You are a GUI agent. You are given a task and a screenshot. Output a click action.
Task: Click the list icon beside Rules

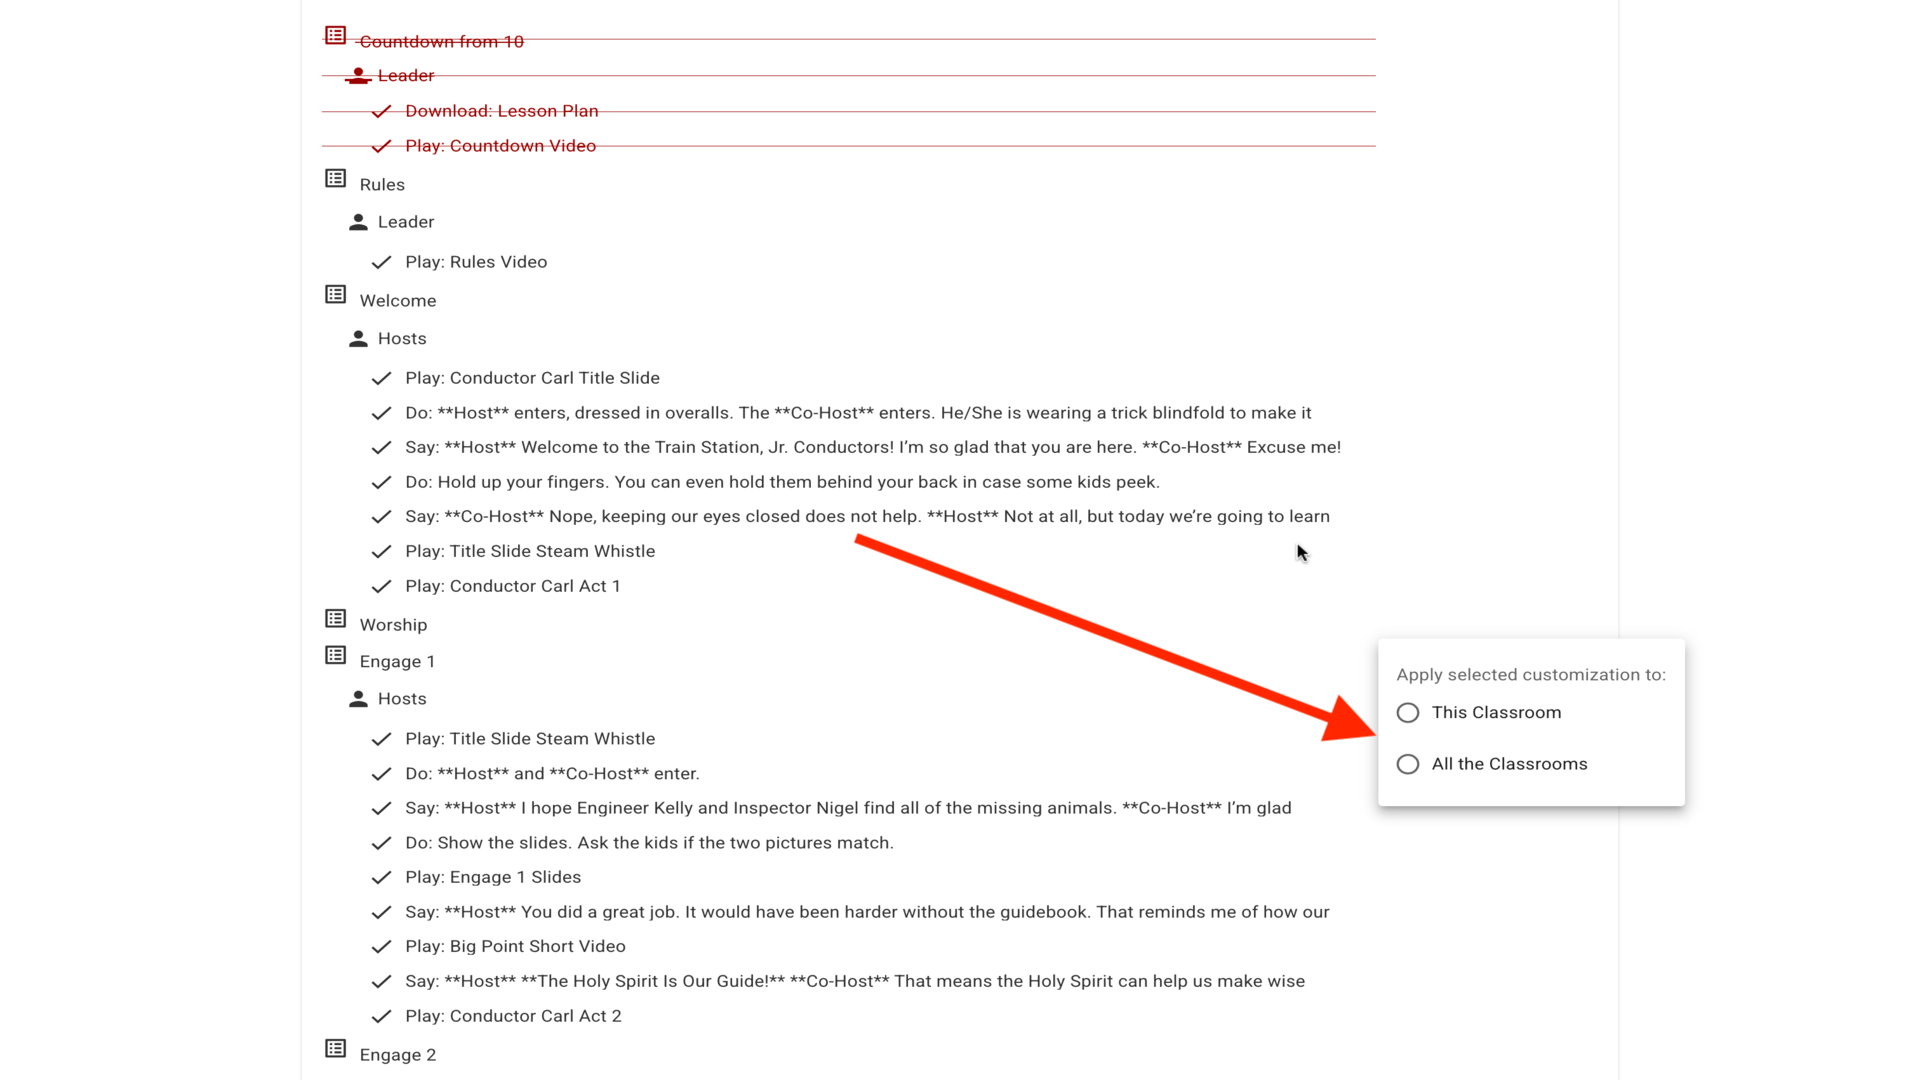pyautogui.click(x=335, y=179)
